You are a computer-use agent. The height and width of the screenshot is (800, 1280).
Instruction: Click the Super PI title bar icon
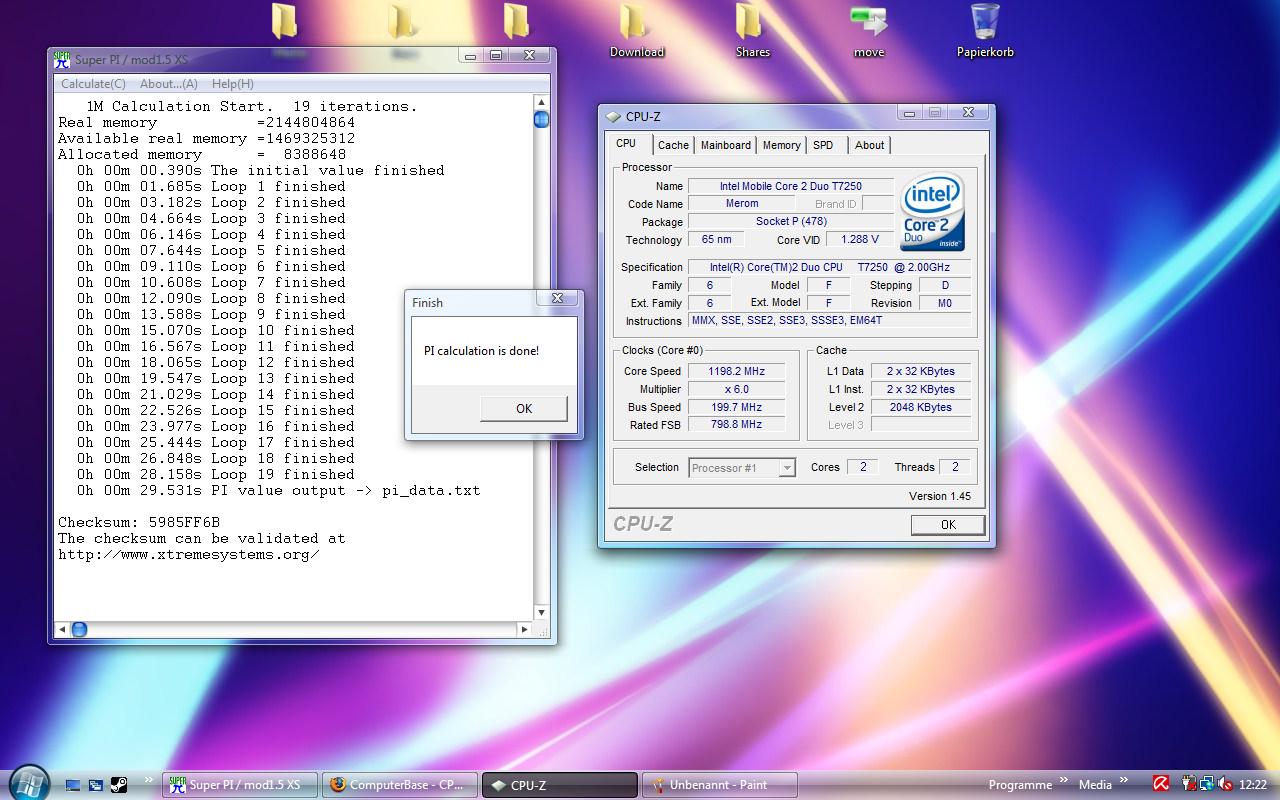click(62, 59)
